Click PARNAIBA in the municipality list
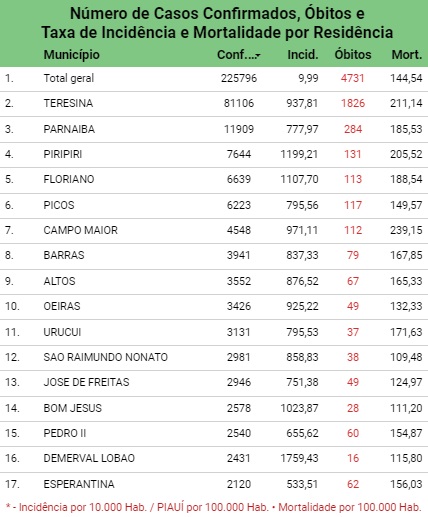This screenshot has height=517, width=428. tap(69, 129)
